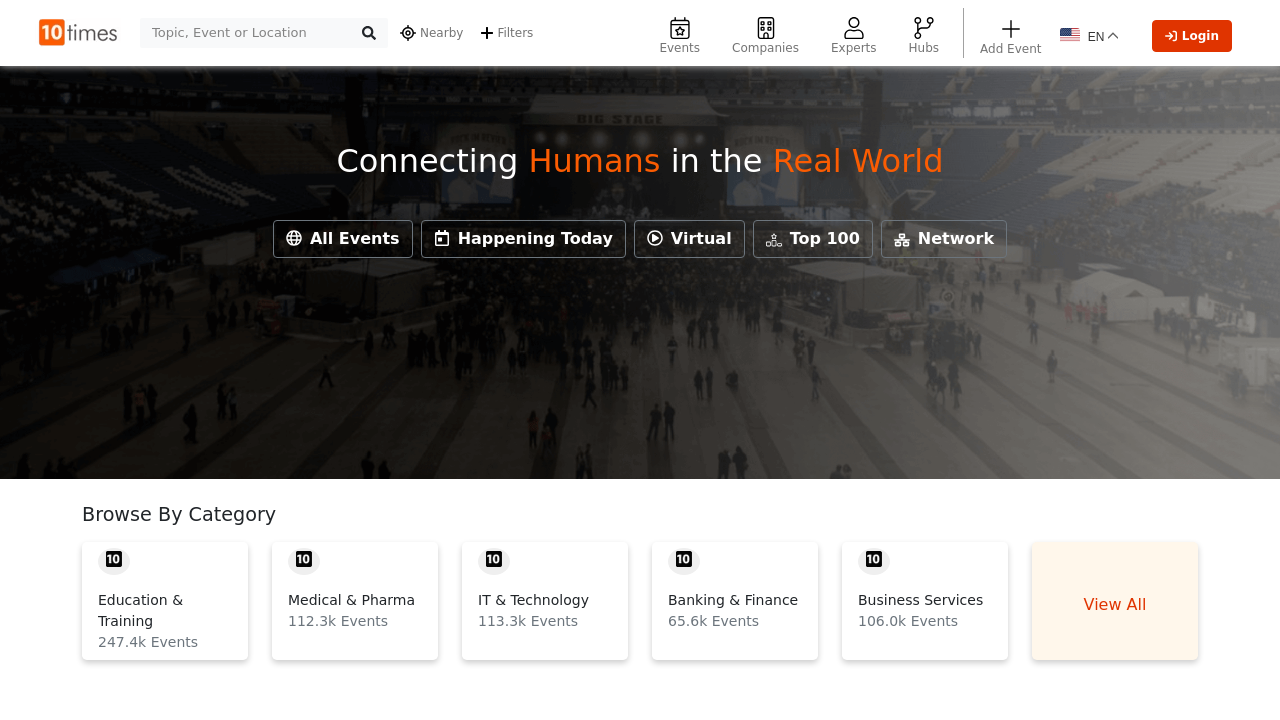
Task: Click the Medical & Pharma category icon
Action: [304, 559]
